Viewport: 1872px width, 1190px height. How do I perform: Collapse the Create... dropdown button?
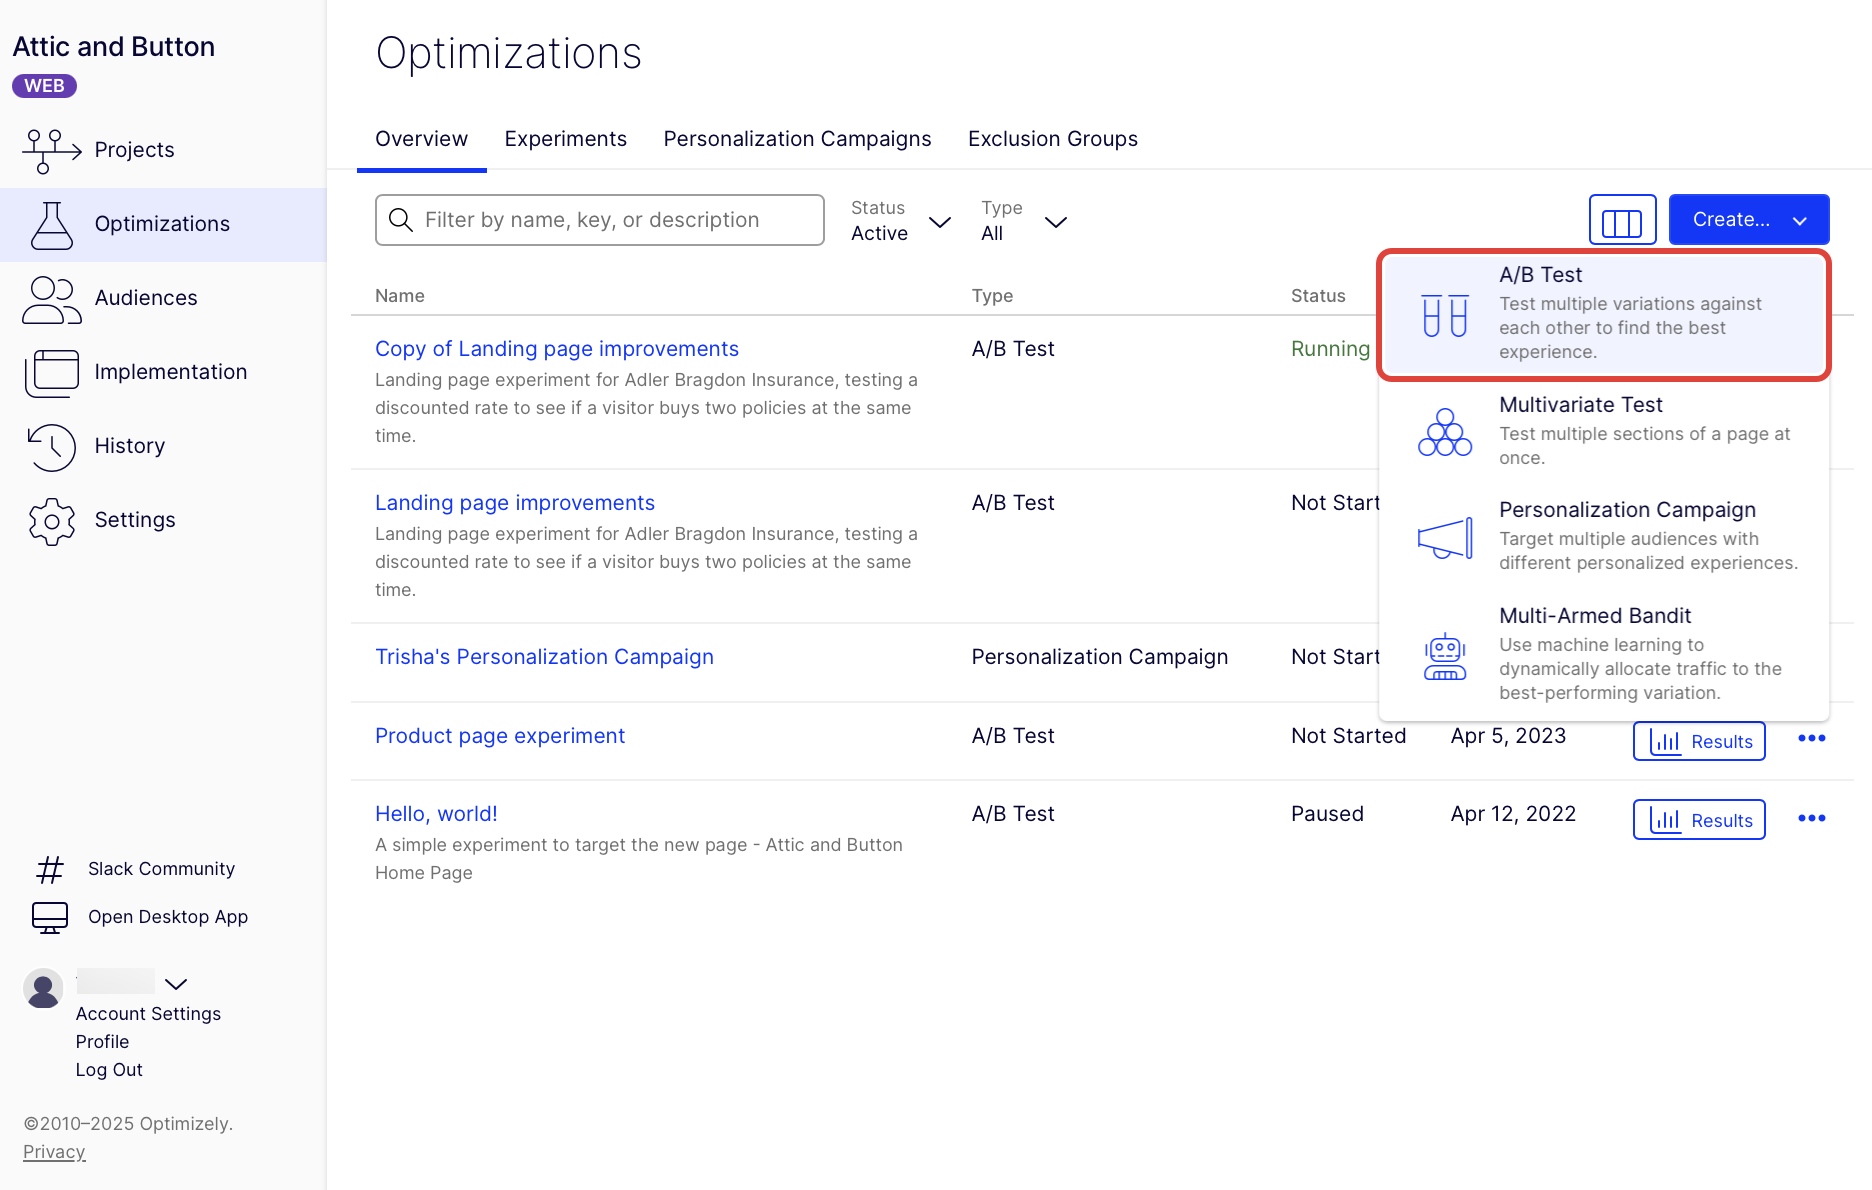pos(1749,220)
